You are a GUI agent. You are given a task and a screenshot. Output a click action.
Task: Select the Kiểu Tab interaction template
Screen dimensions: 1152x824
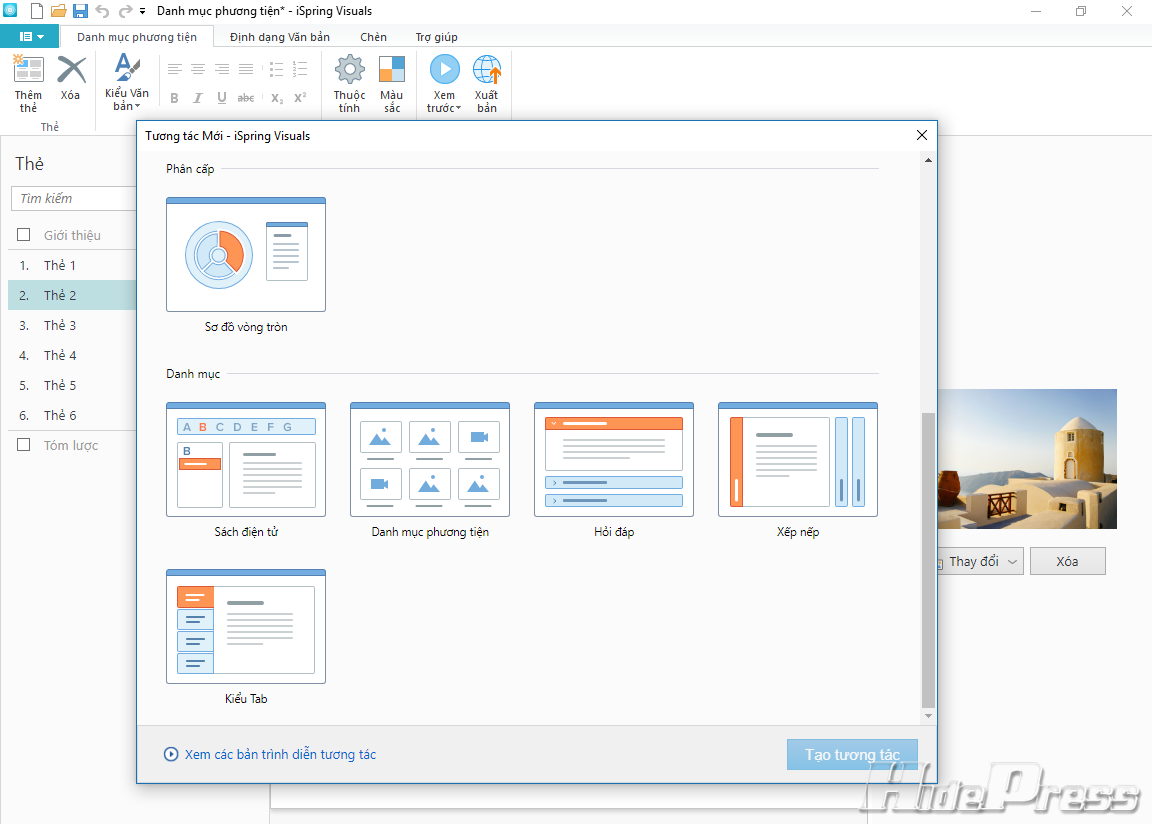coord(246,627)
